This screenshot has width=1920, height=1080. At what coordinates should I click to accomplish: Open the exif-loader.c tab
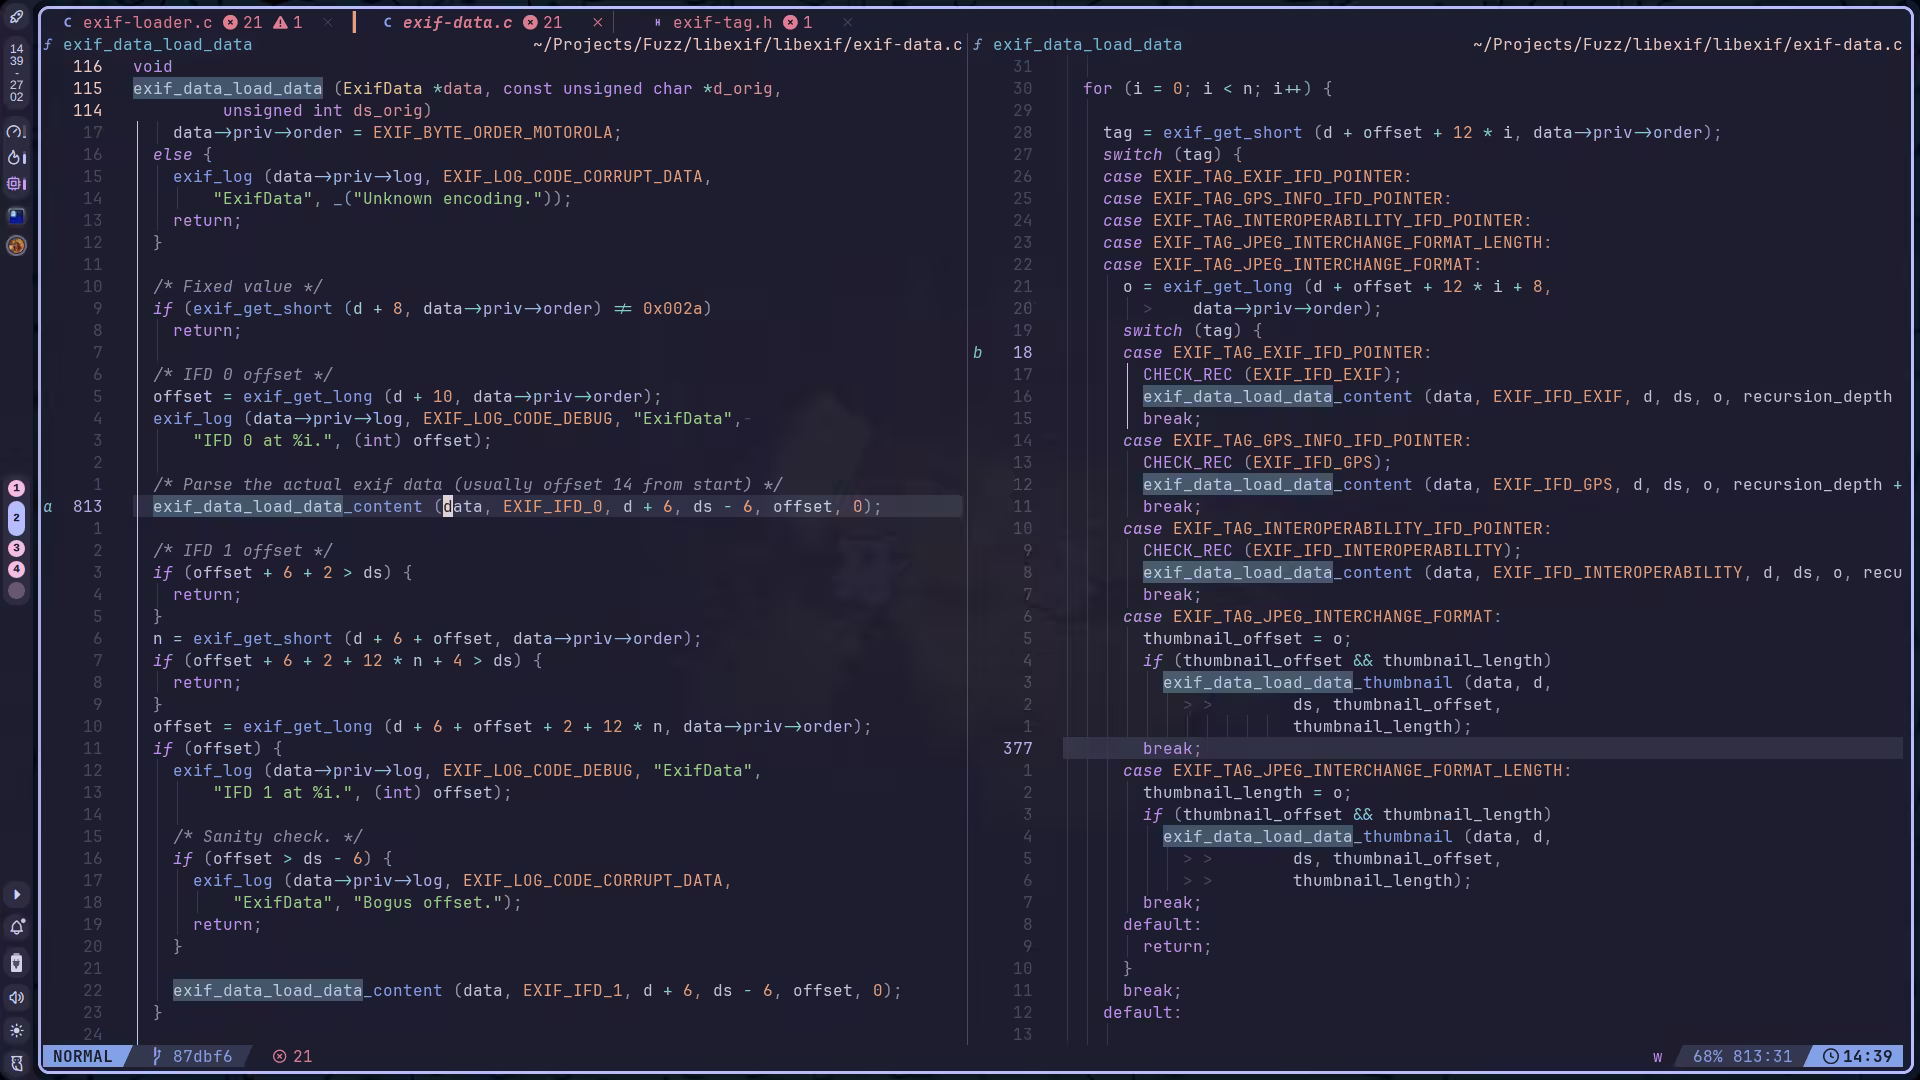click(x=147, y=22)
